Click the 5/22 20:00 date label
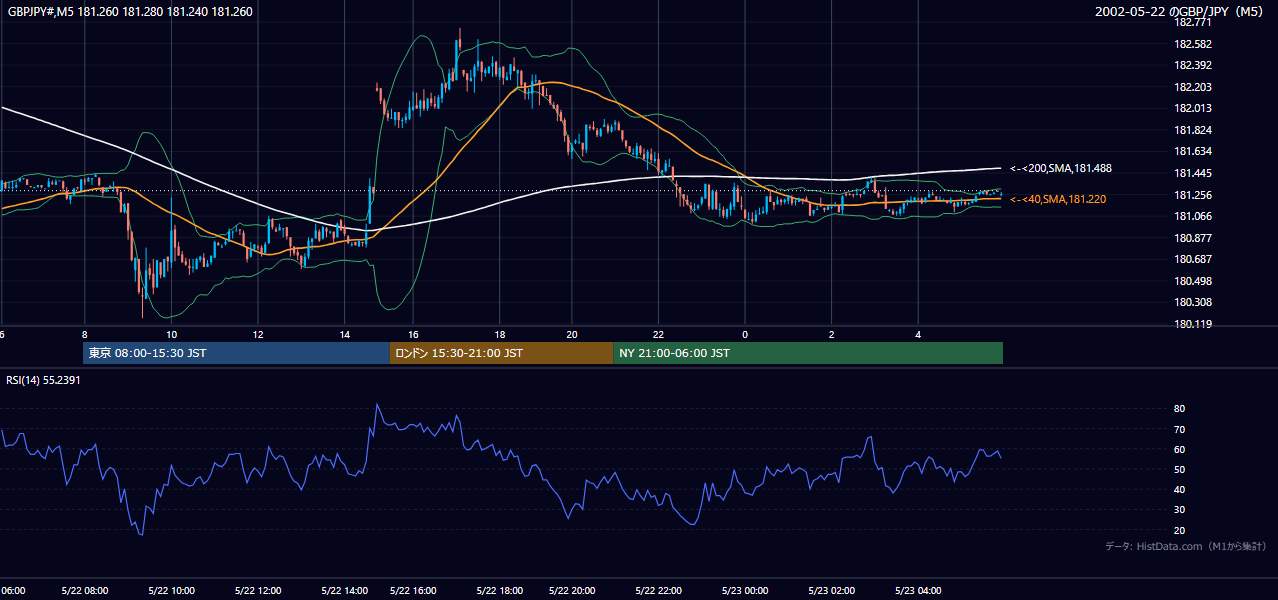The image size is (1278, 600). click(x=572, y=591)
